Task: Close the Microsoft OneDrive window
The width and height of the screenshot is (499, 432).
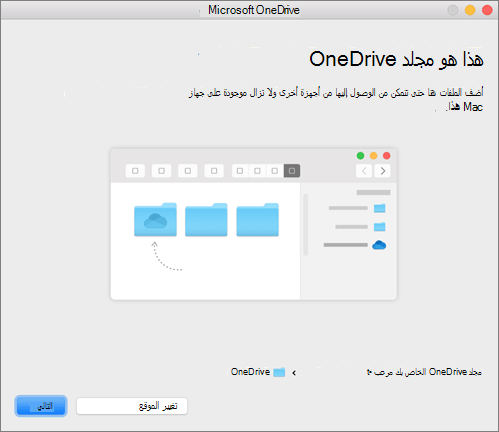Action: point(487,10)
